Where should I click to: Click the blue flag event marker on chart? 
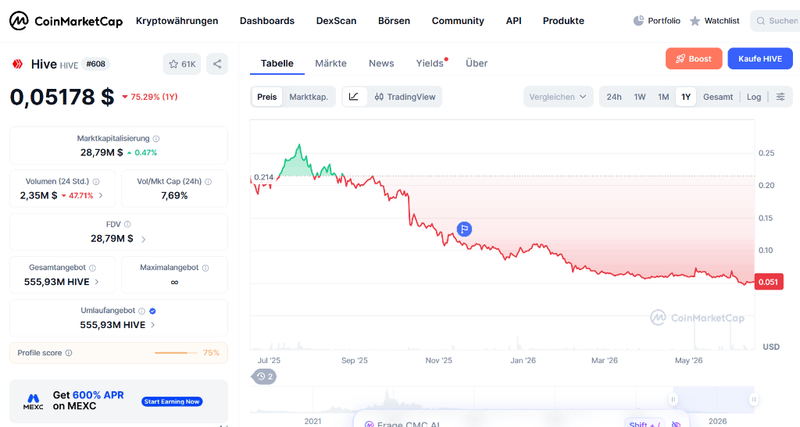coord(464,230)
